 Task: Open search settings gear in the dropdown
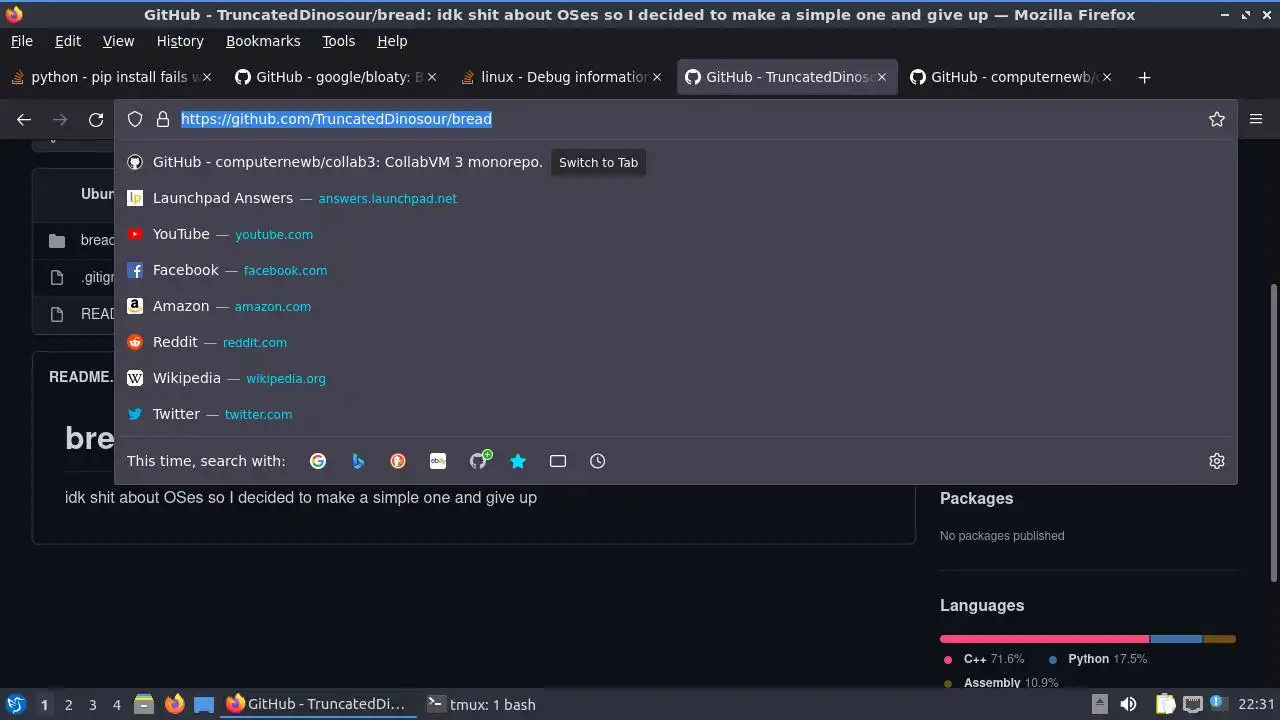[1217, 461]
